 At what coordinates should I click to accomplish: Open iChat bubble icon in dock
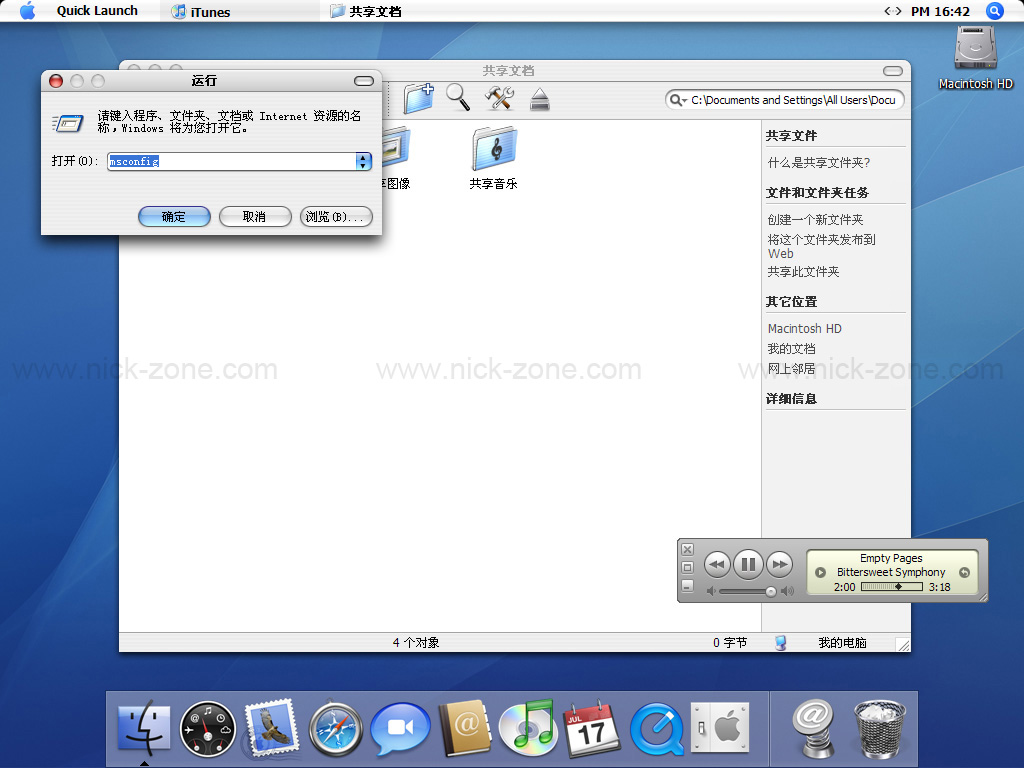click(400, 729)
